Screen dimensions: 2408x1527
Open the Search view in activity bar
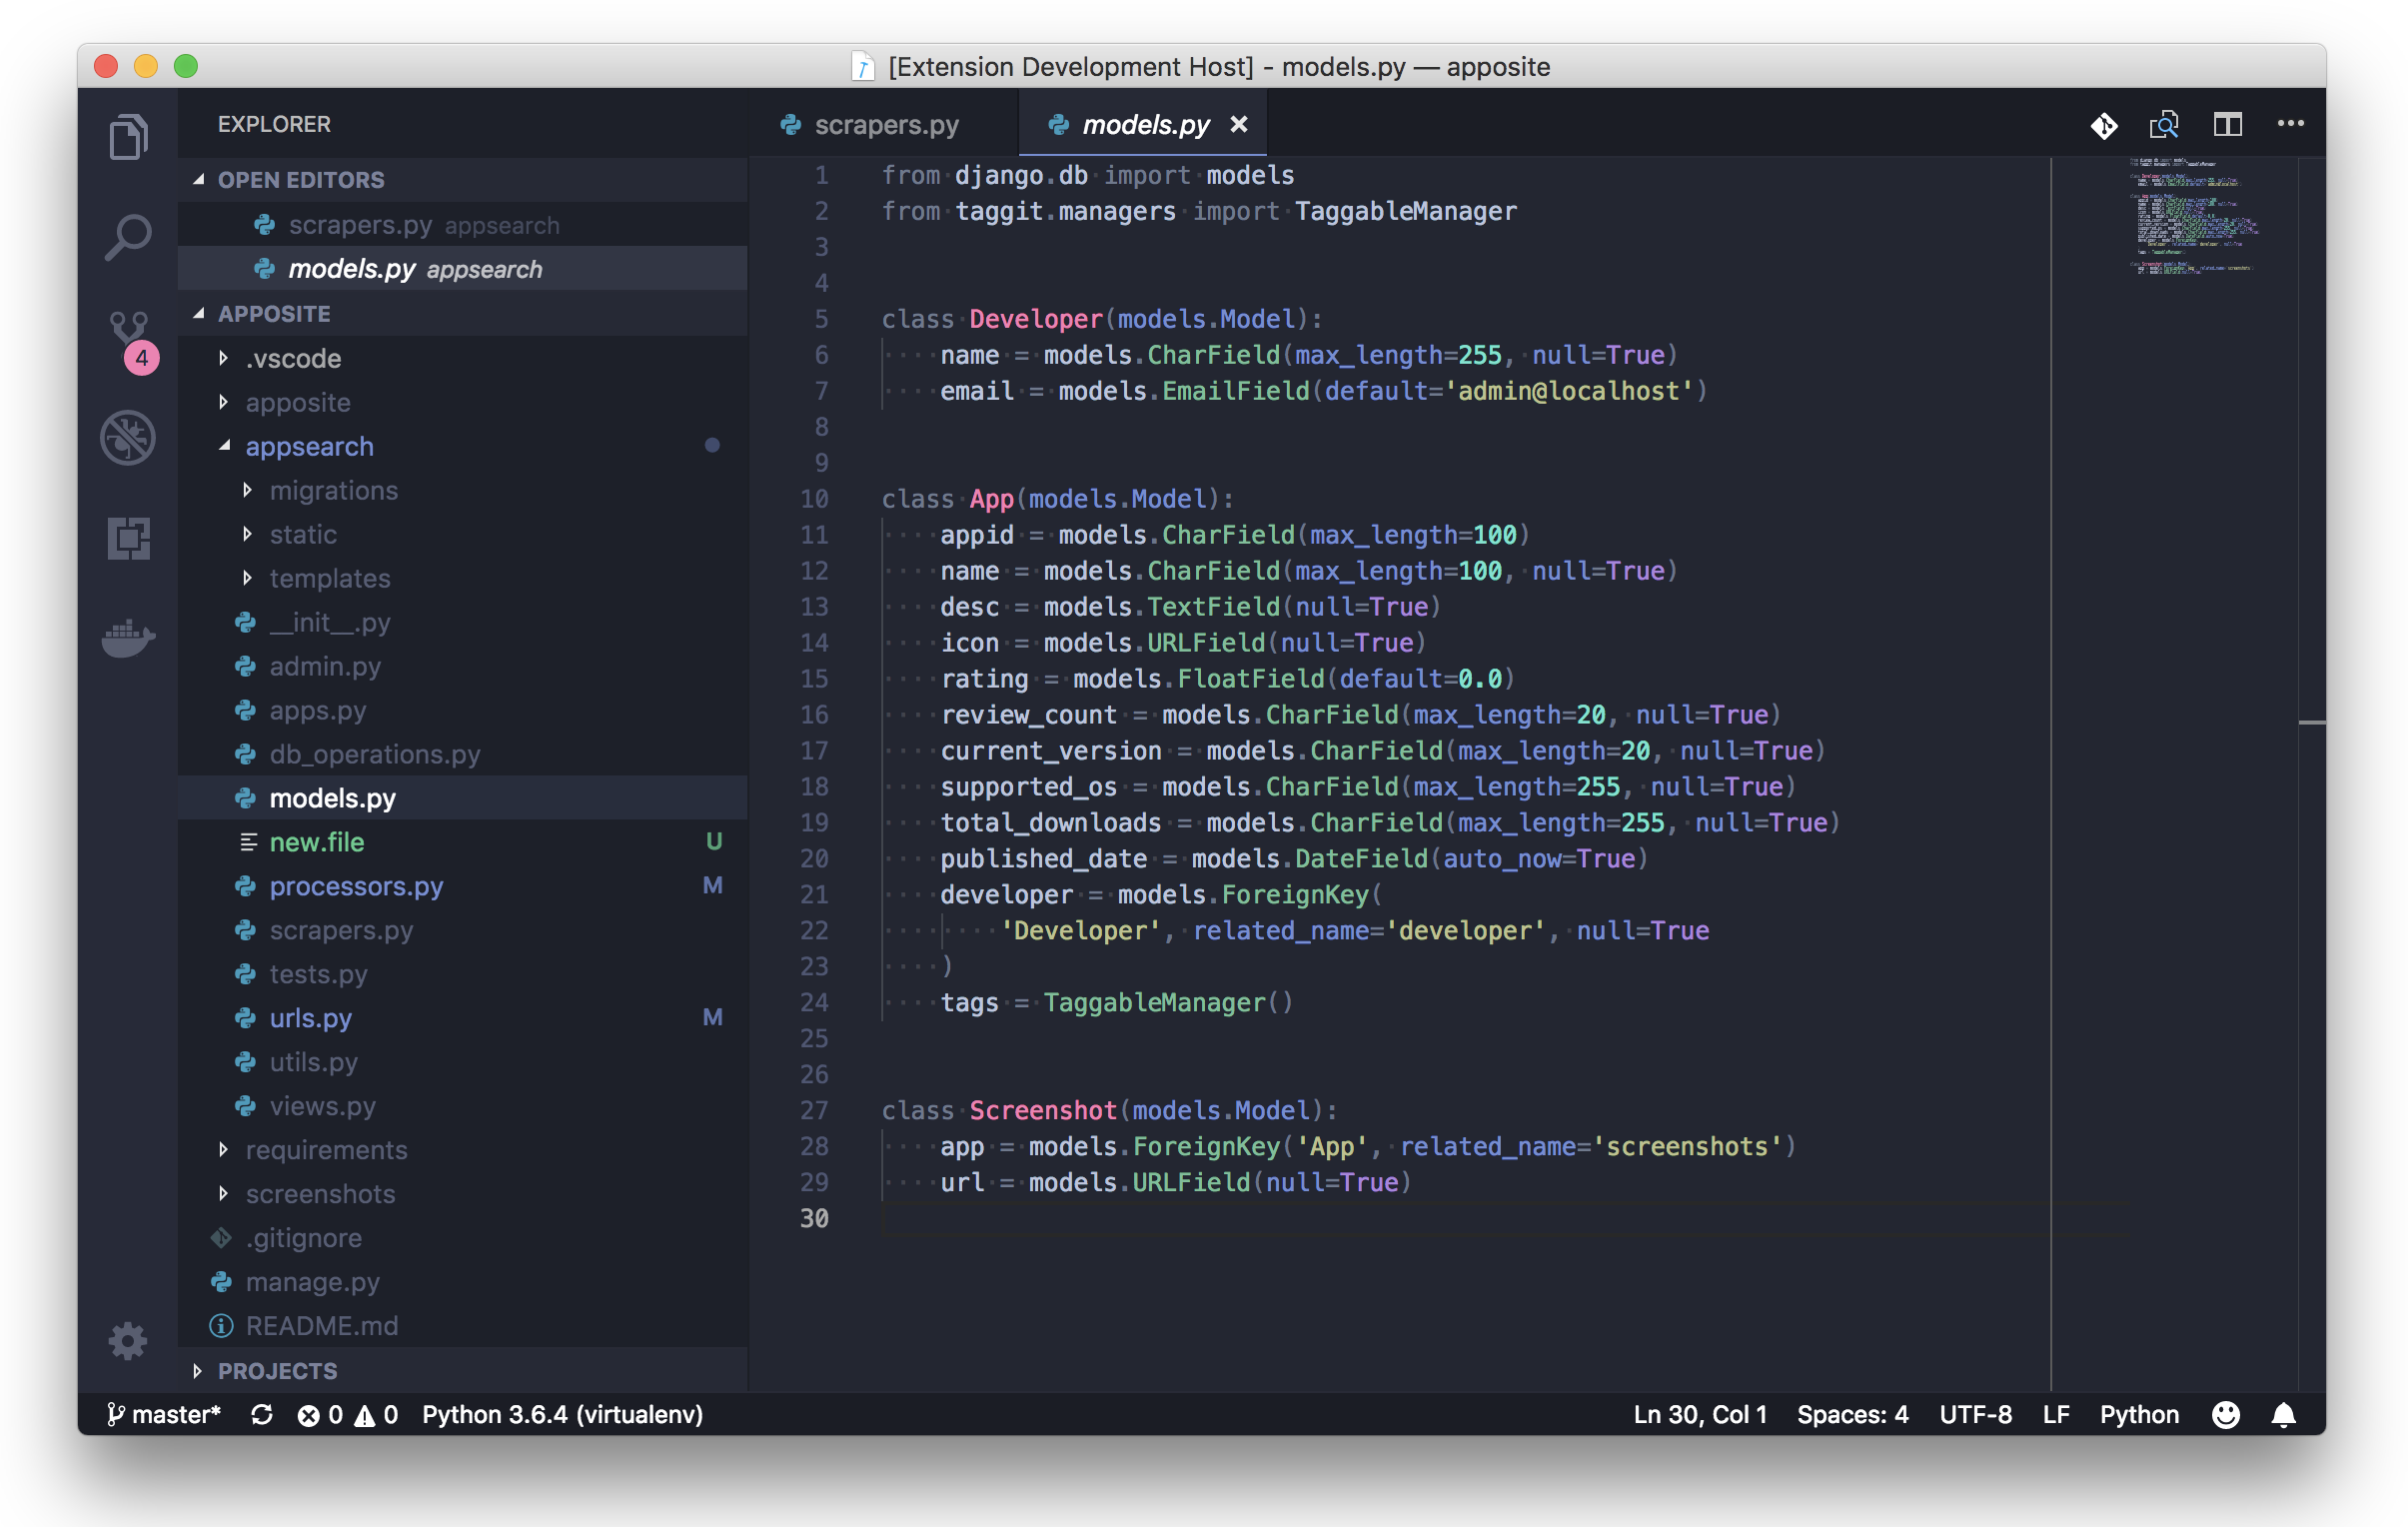128,237
